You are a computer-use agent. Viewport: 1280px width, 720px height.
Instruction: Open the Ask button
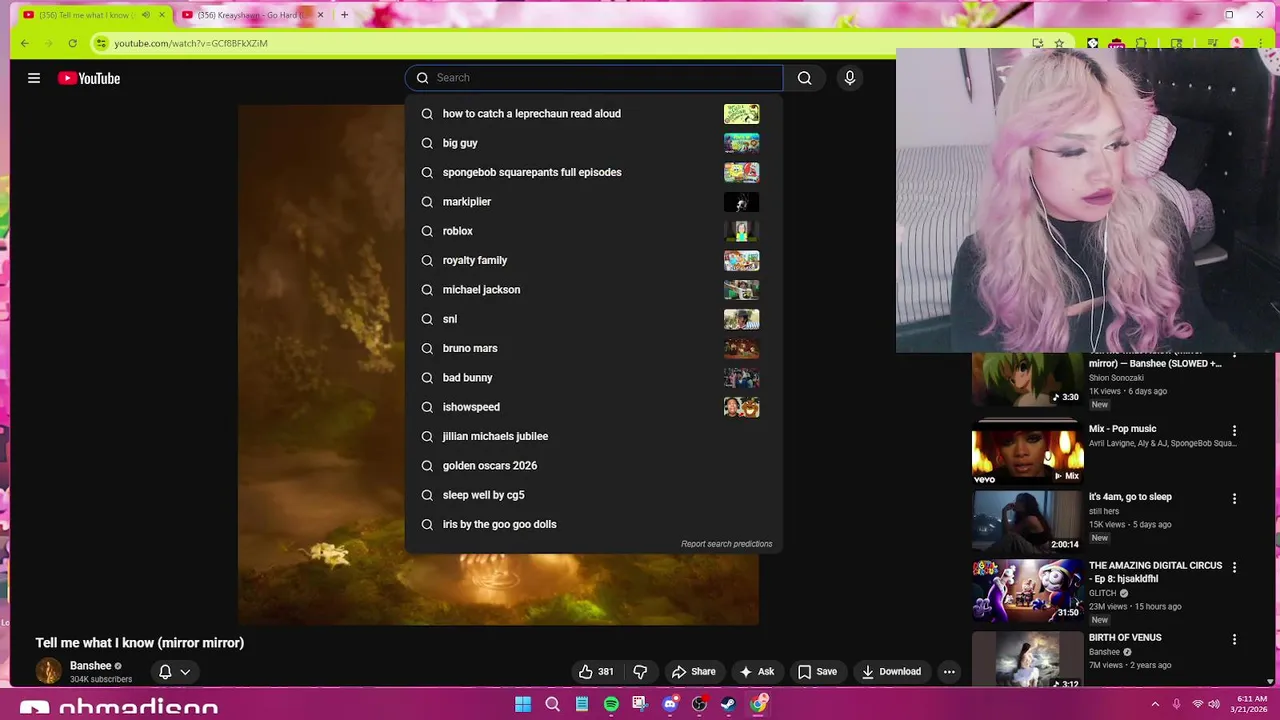pos(756,672)
